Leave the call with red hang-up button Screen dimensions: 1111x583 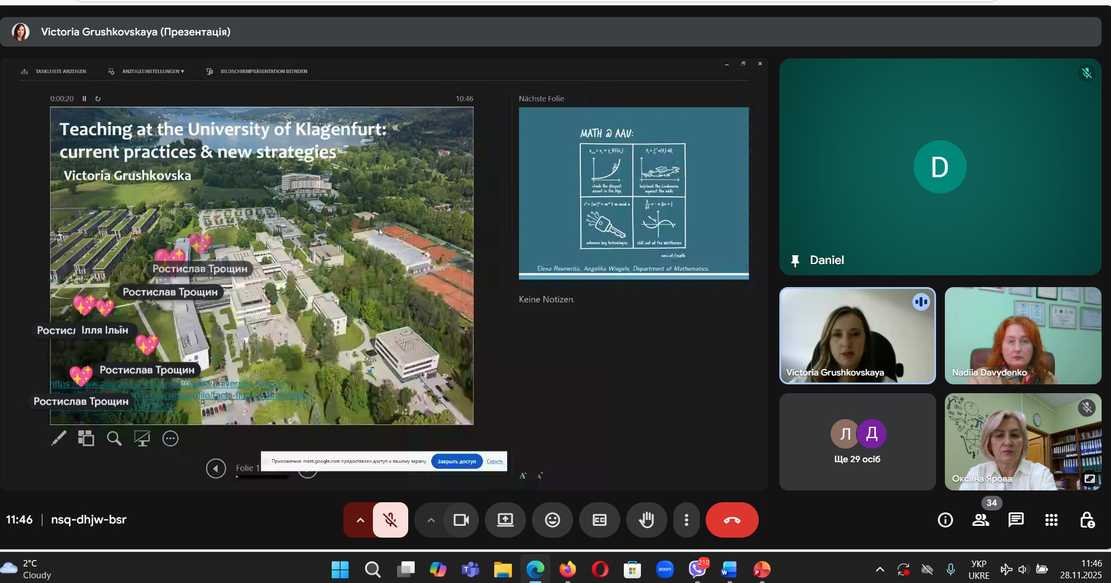click(x=732, y=520)
